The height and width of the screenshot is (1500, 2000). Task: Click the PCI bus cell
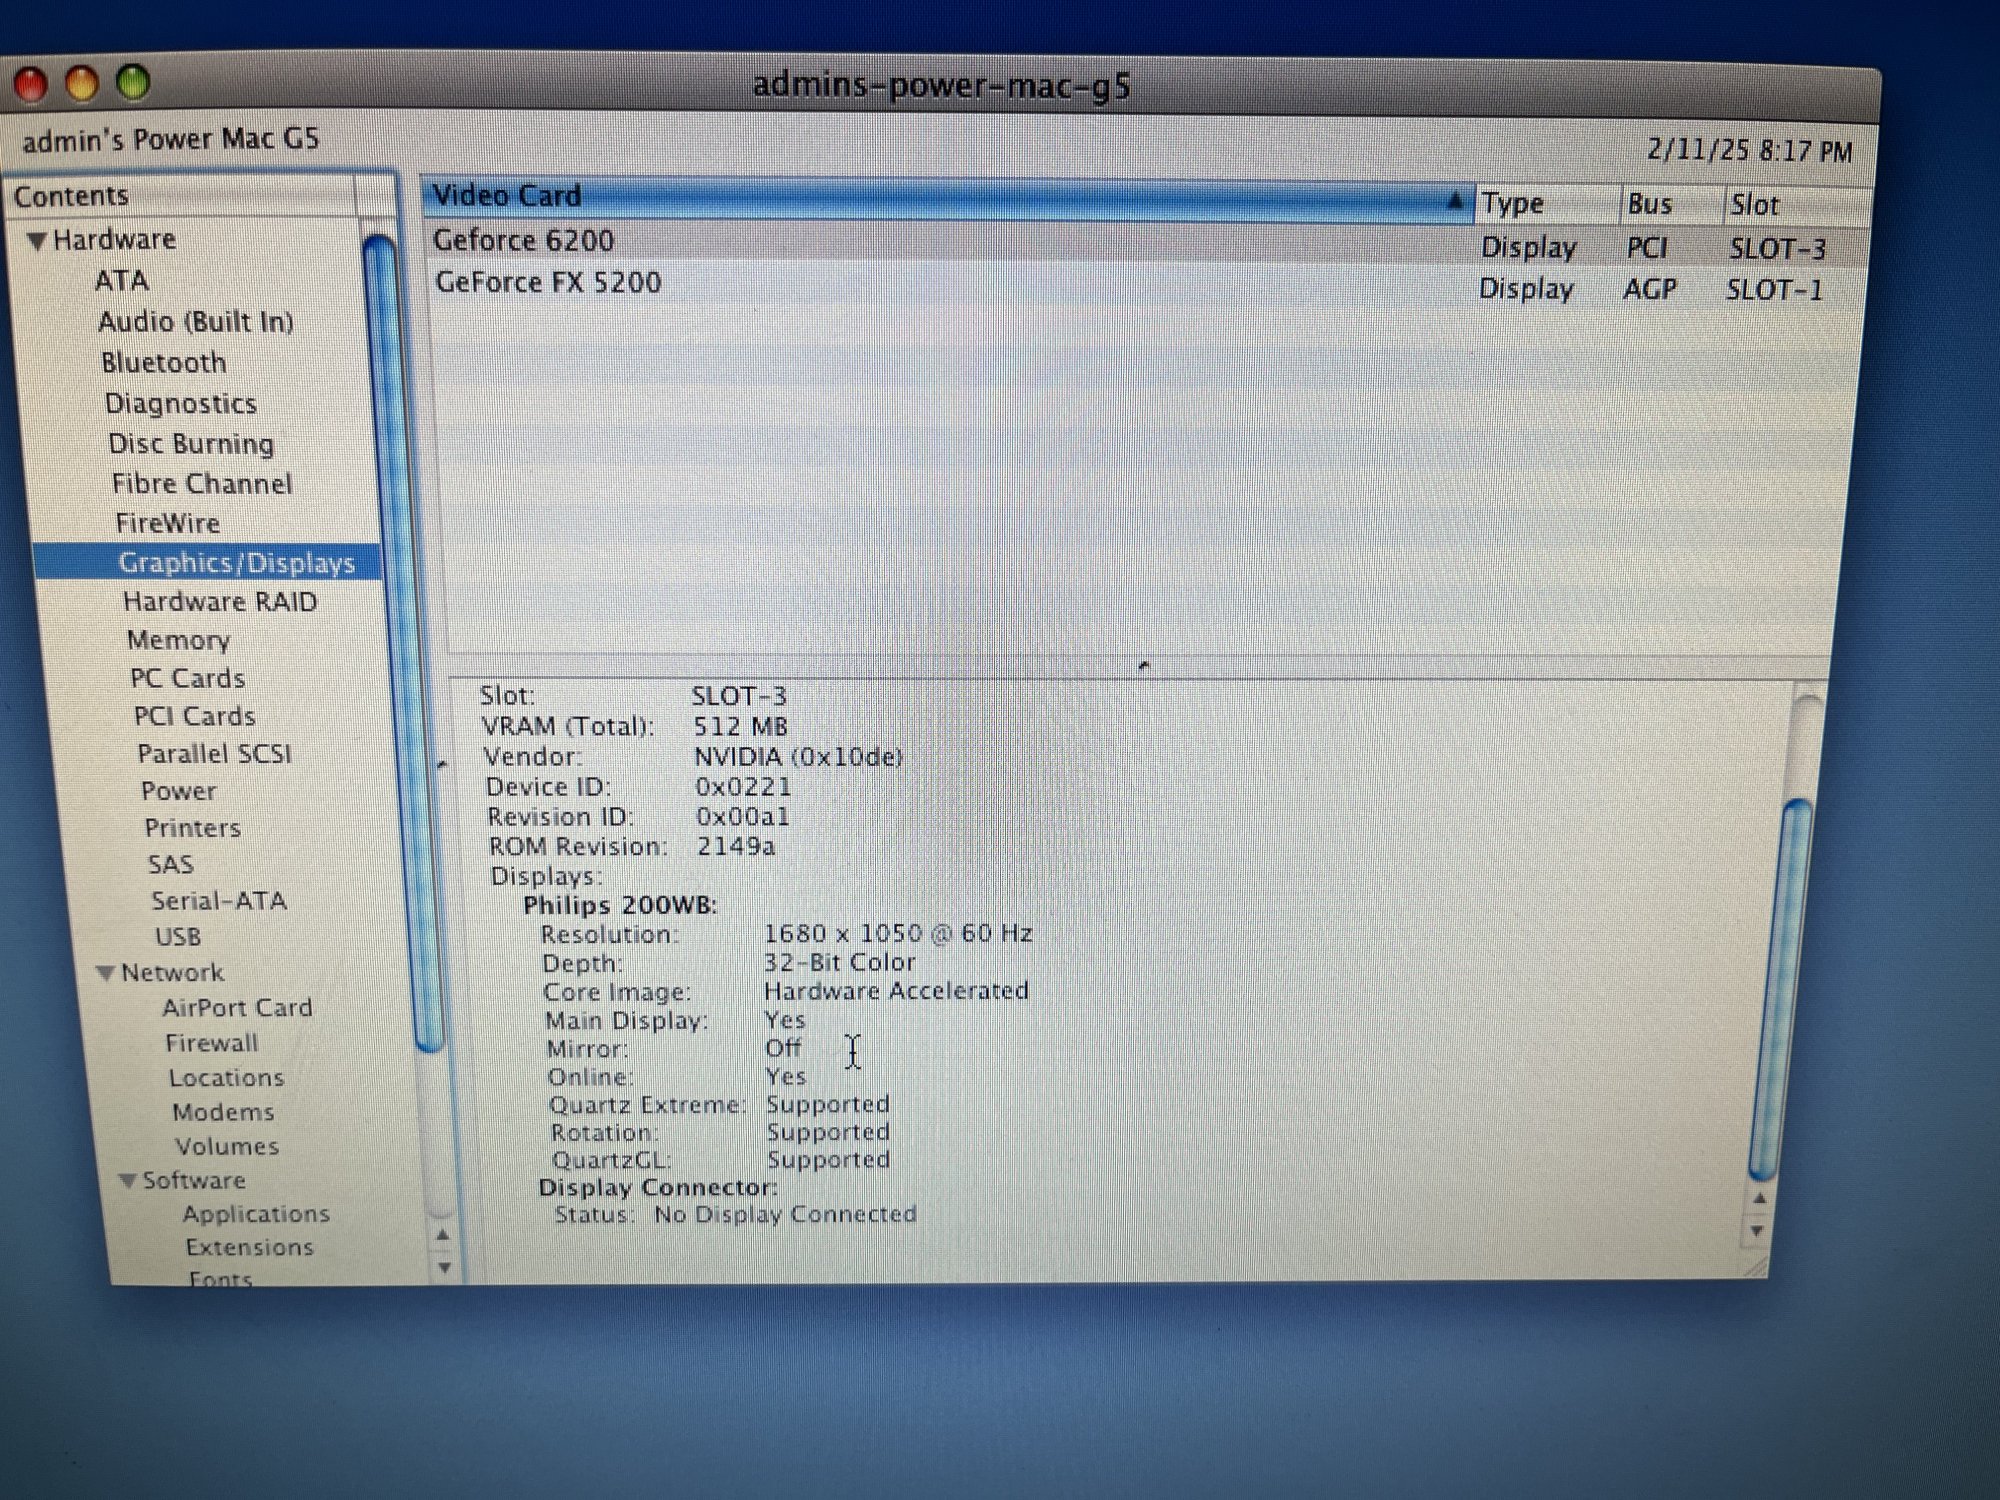tap(1647, 248)
